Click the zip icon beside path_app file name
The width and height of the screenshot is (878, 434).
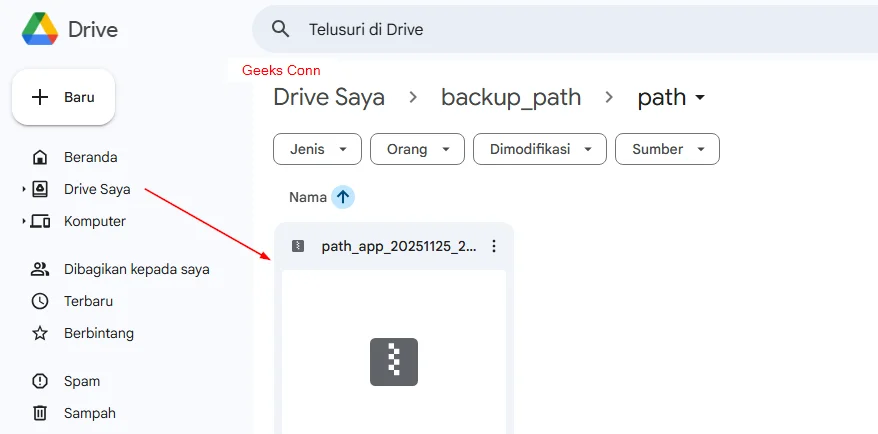[298, 246]
